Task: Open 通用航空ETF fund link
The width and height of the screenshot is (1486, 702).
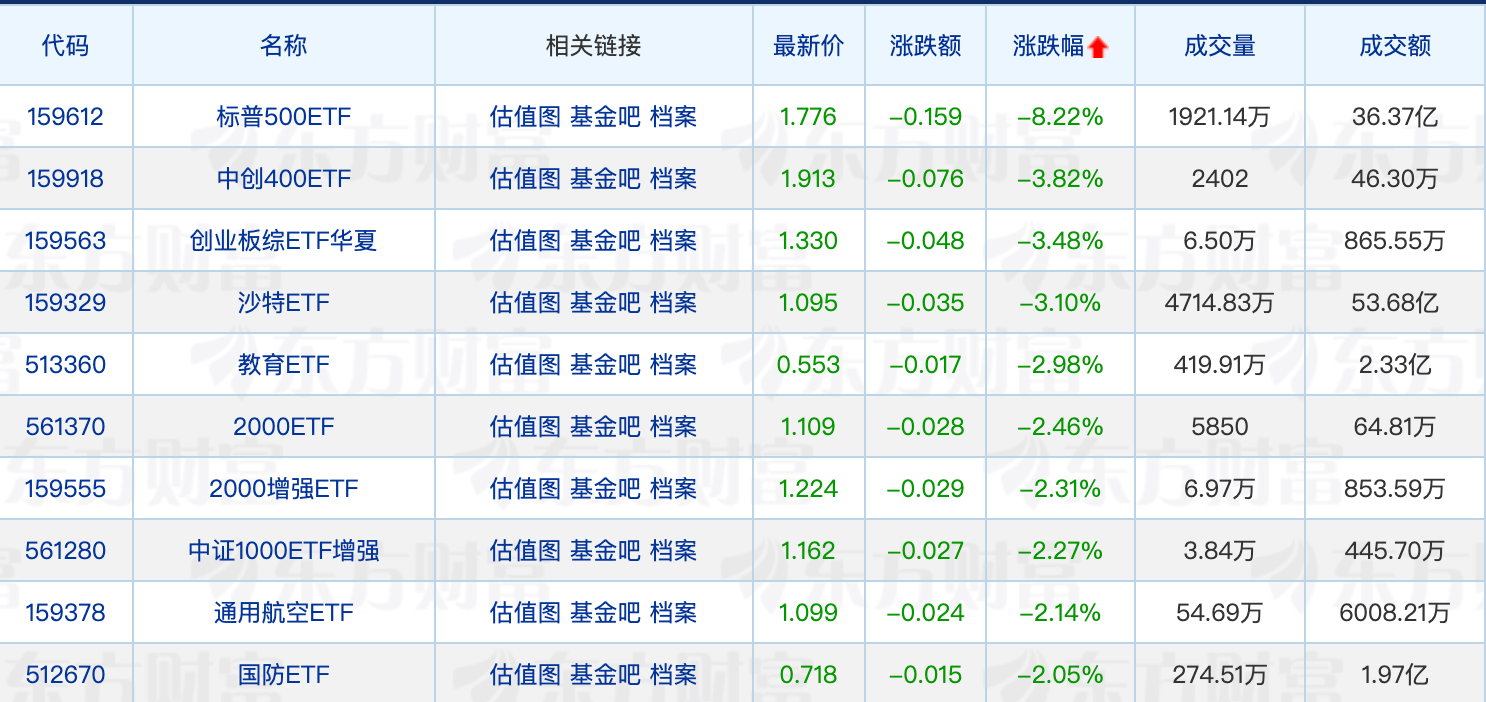Action: coord(284,613)
